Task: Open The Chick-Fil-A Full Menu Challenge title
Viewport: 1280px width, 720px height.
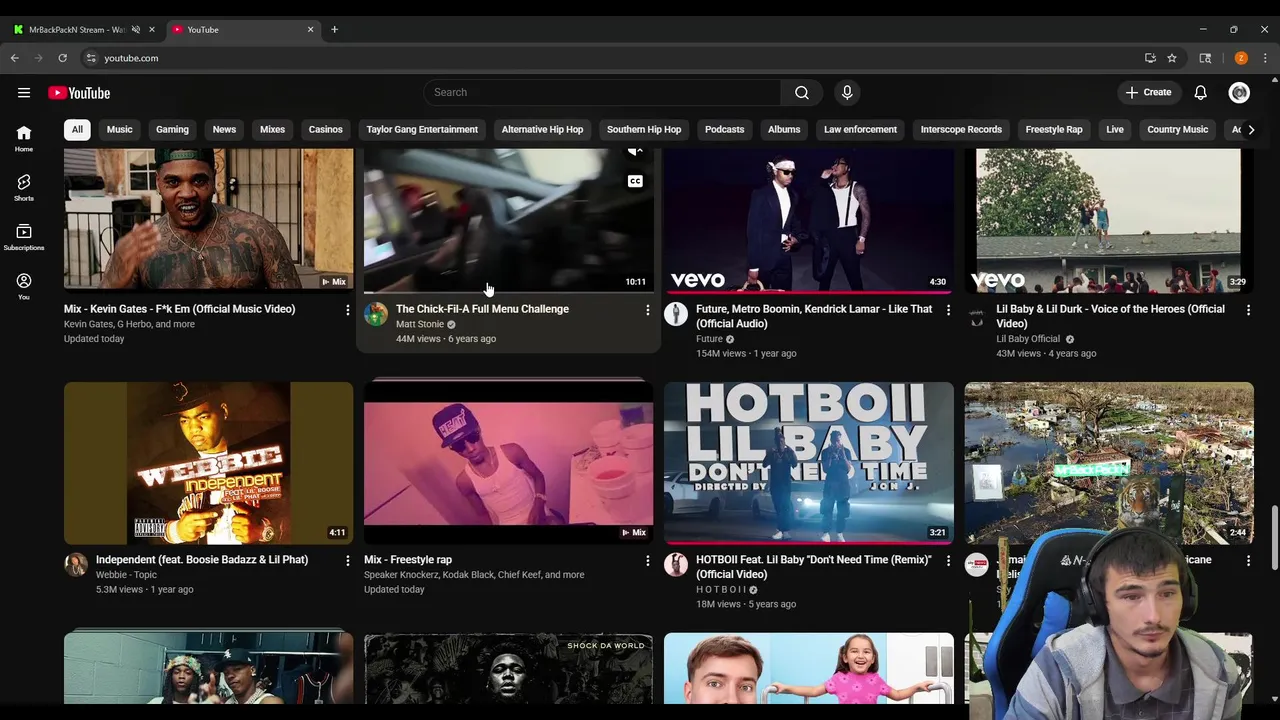Action: pyautogui.click(x=482, y=309)
